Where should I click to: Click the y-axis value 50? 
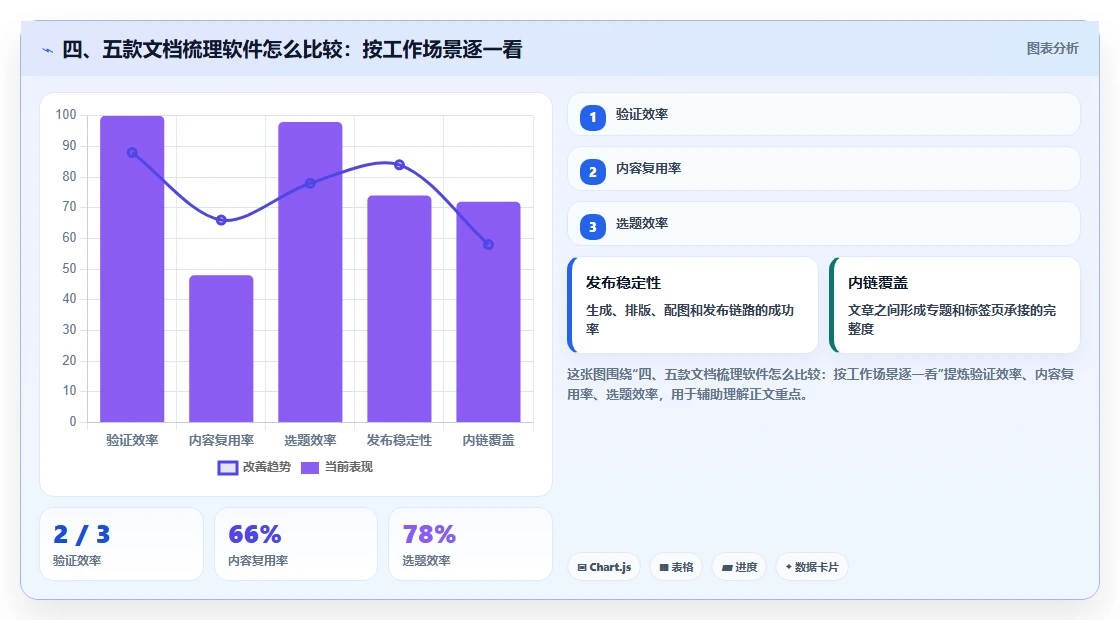pos(69,269)
